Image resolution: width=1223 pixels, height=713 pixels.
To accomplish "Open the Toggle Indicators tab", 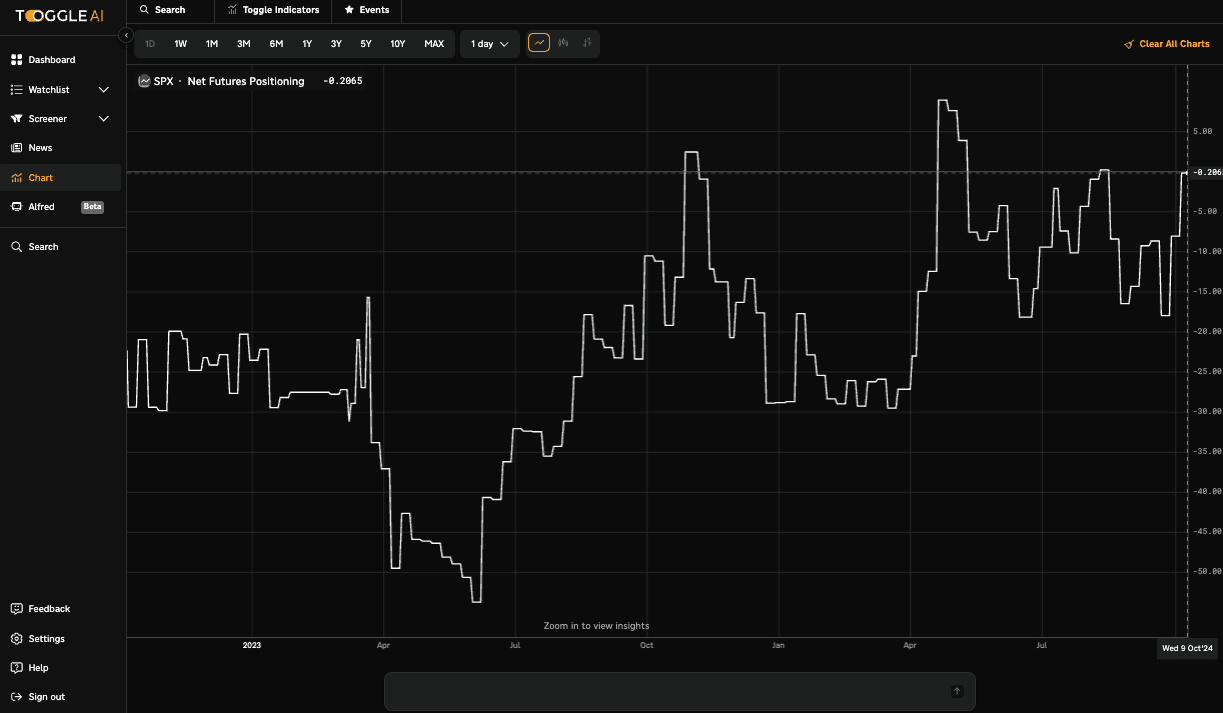I will (x=273, y=10).
